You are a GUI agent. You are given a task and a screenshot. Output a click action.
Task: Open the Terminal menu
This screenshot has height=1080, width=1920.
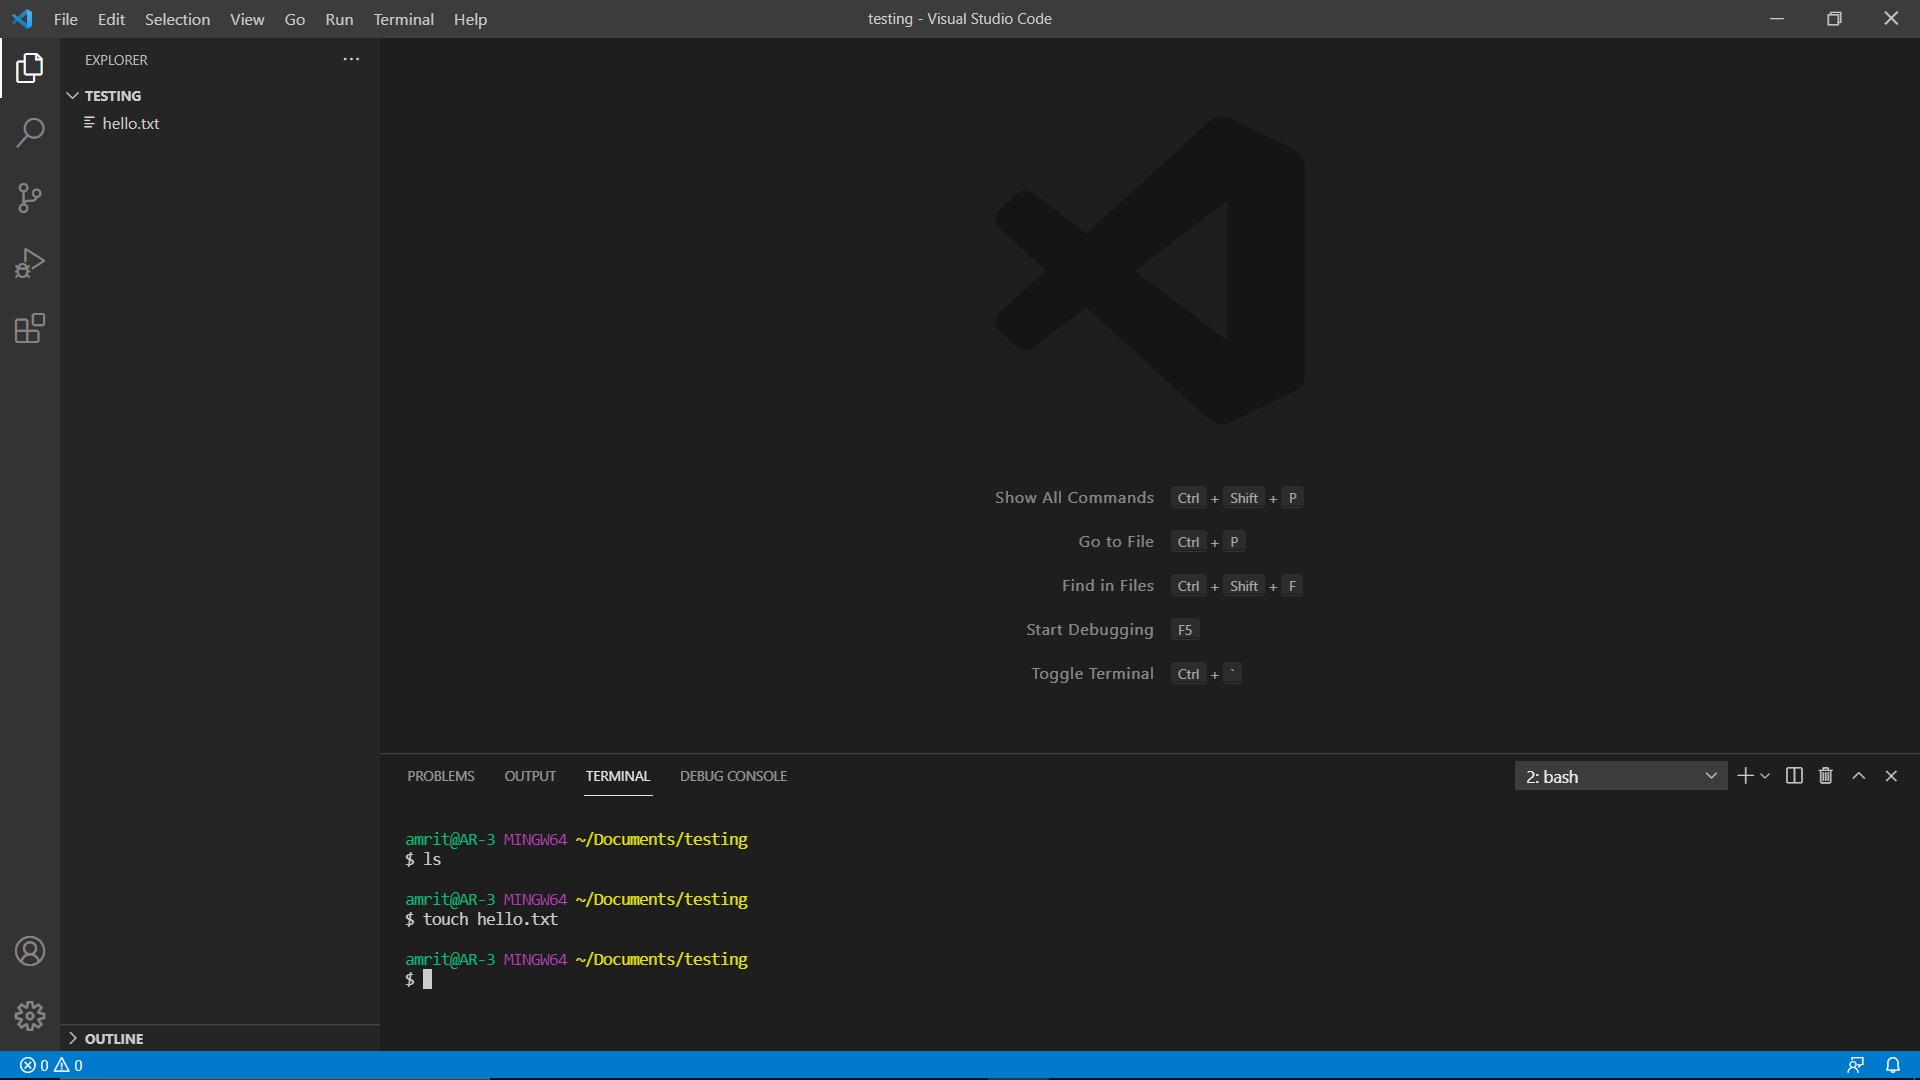[403, 19]
